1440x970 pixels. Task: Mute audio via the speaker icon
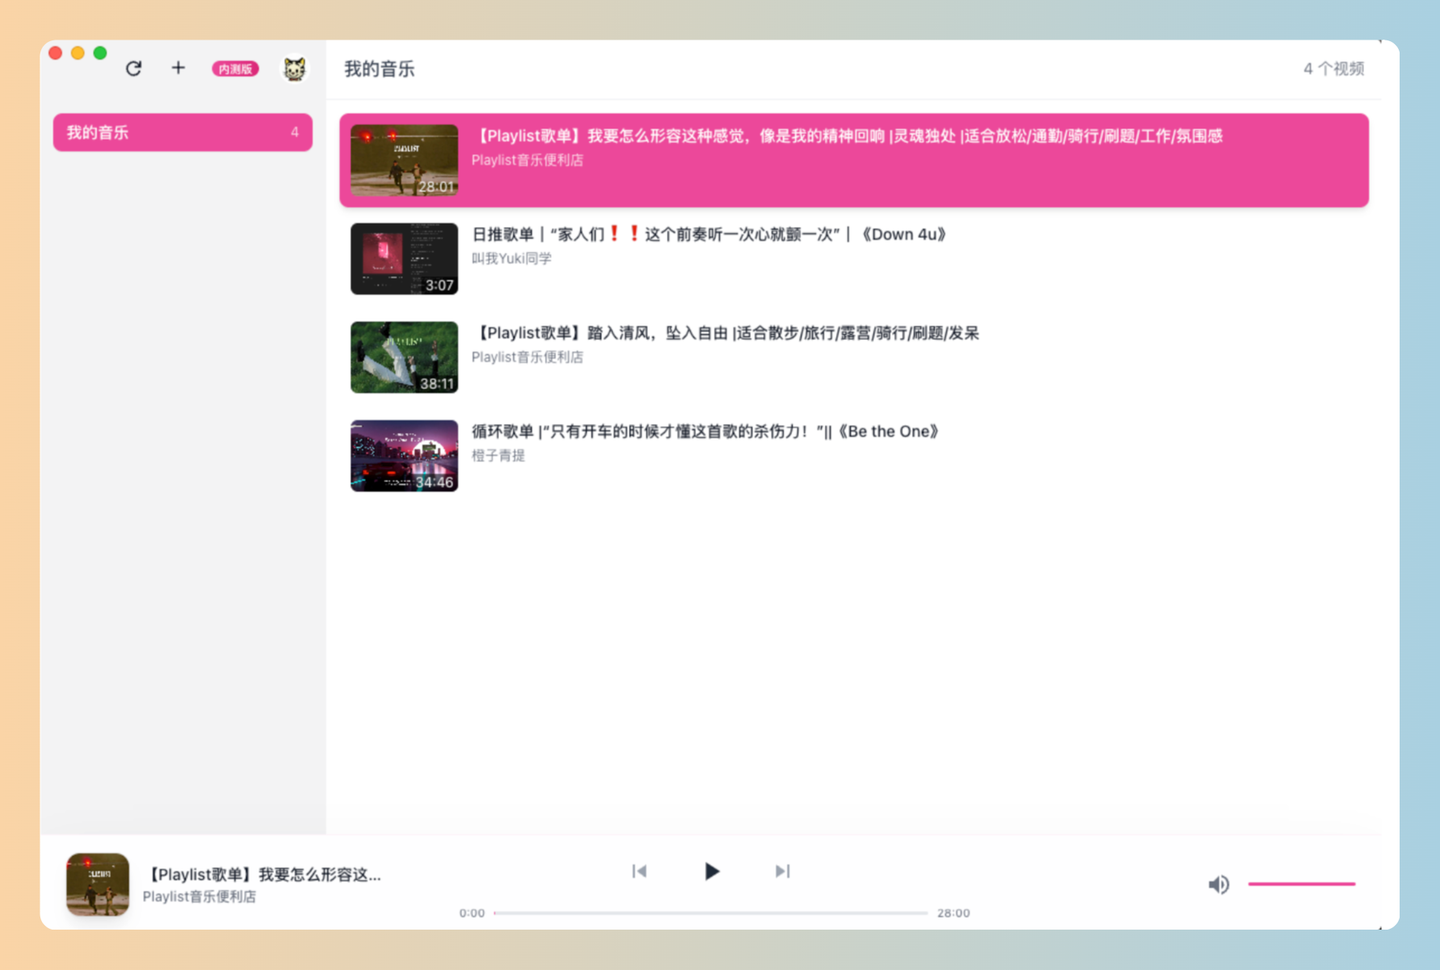1219,884
